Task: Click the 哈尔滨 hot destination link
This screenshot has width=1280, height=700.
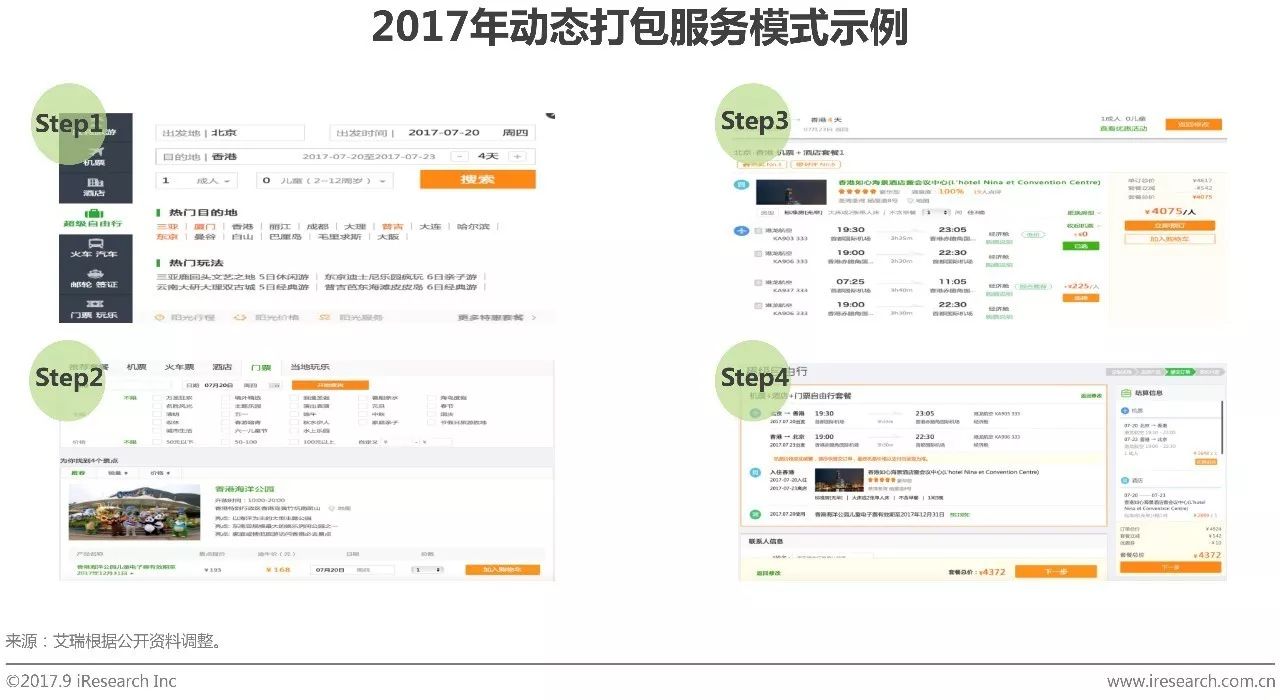Action: pos(473,227)
